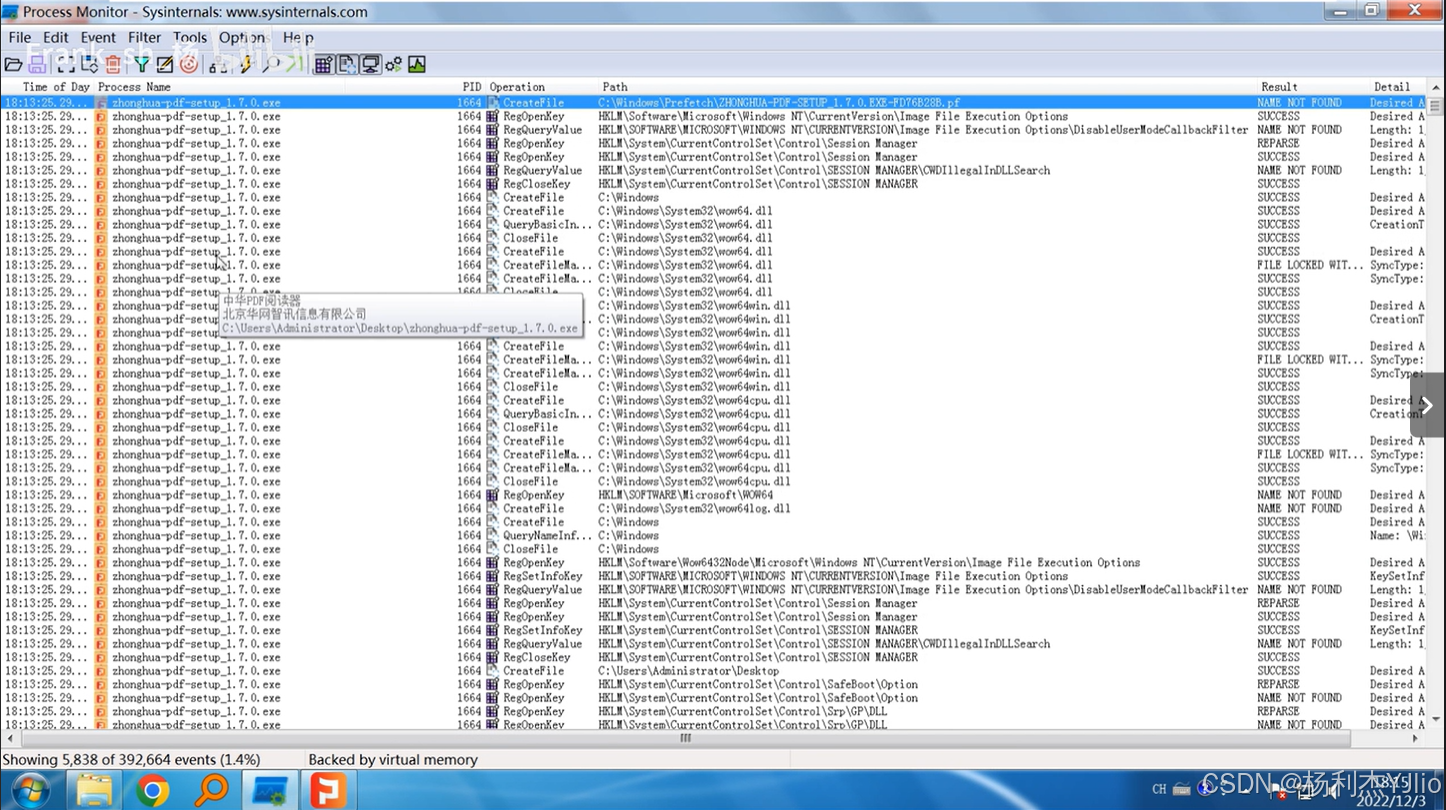This screenshot has height=810, width=1446.
Task: Toggle Show Registry Activity
Action: pos(323,64)
